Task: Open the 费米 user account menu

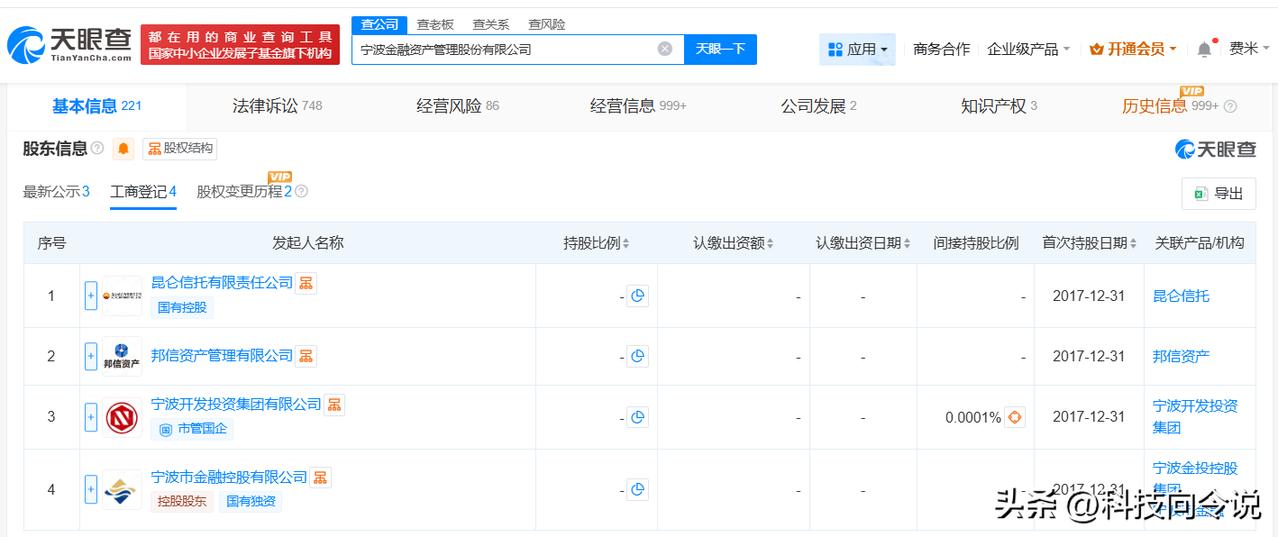Action: [x=1249, y=49]
